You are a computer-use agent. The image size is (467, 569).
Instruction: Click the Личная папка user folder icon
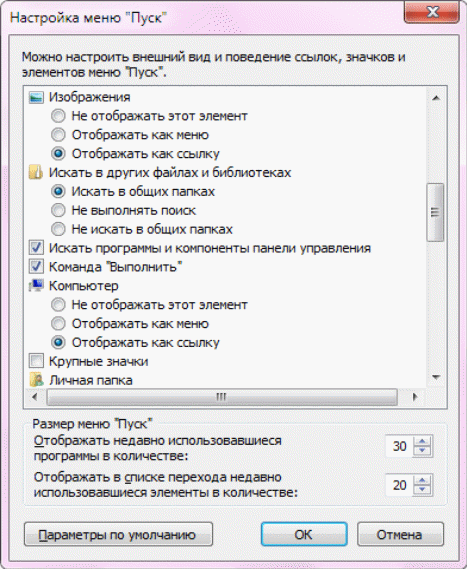point(36,380)
